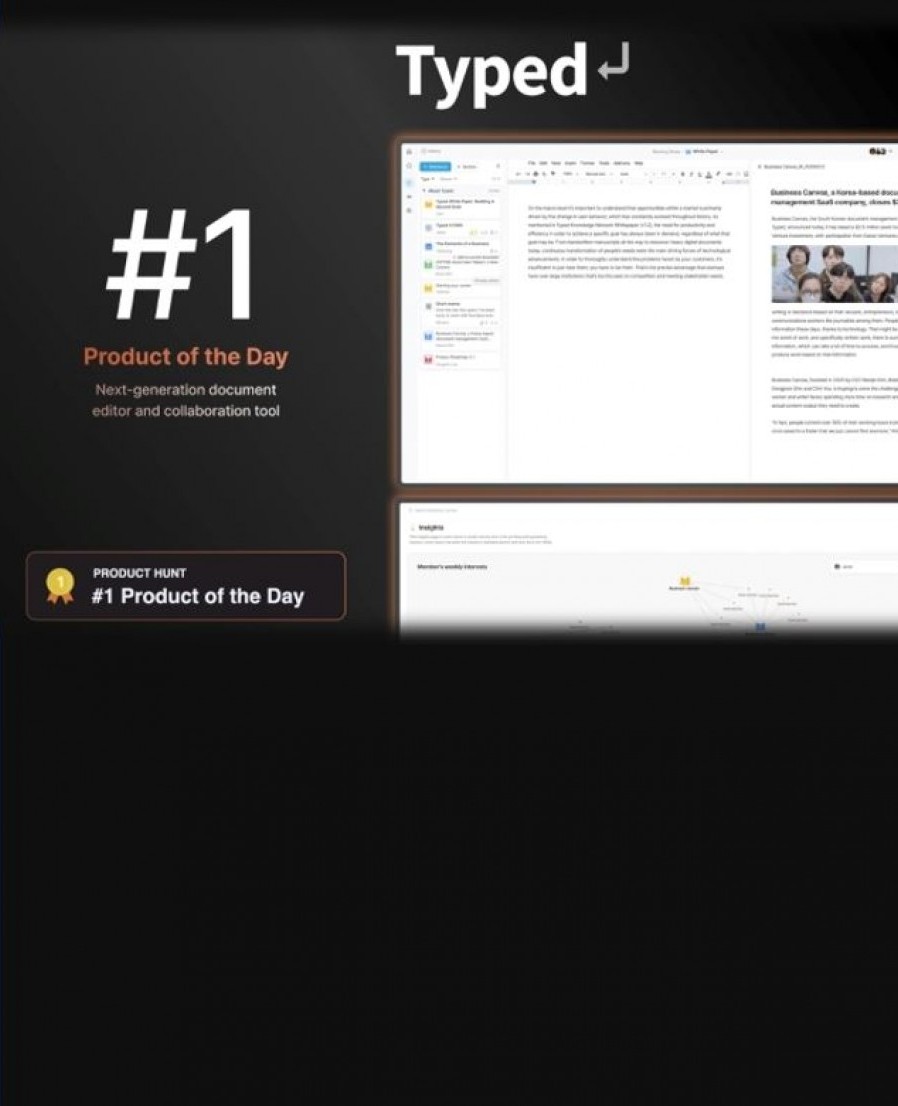Viewport: 898px width, 1106px height.
Task: Click the blue document node in graph
Action: click(760, 626)
